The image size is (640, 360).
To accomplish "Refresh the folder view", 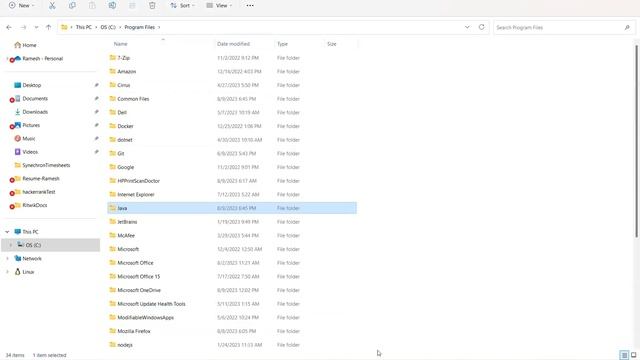I will [482, 27].
